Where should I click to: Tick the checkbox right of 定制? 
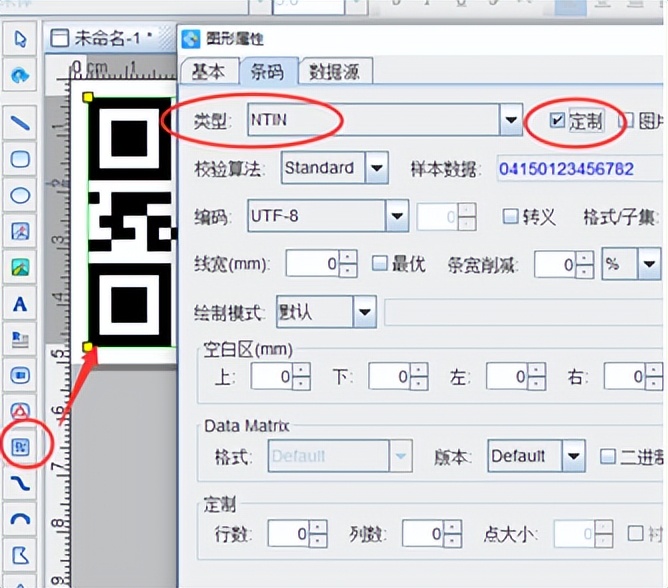pyautogui.click(x=626, y=121)
